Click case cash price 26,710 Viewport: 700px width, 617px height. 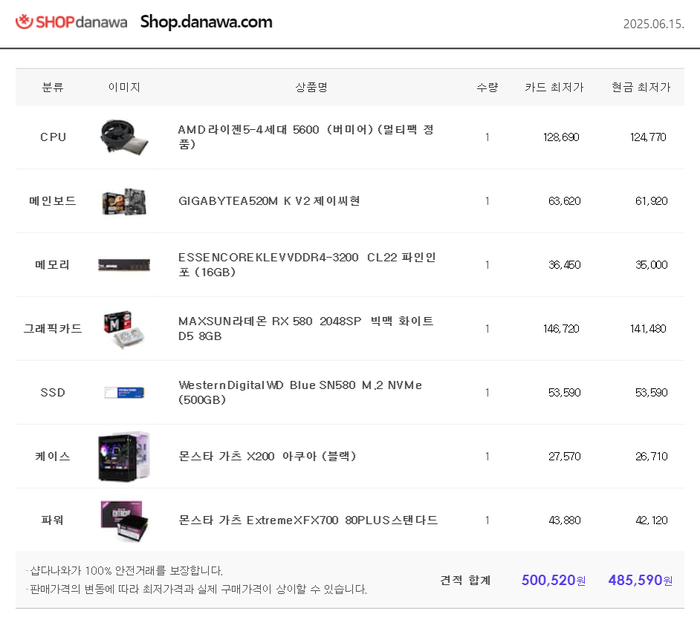click(x=651, y=456)
